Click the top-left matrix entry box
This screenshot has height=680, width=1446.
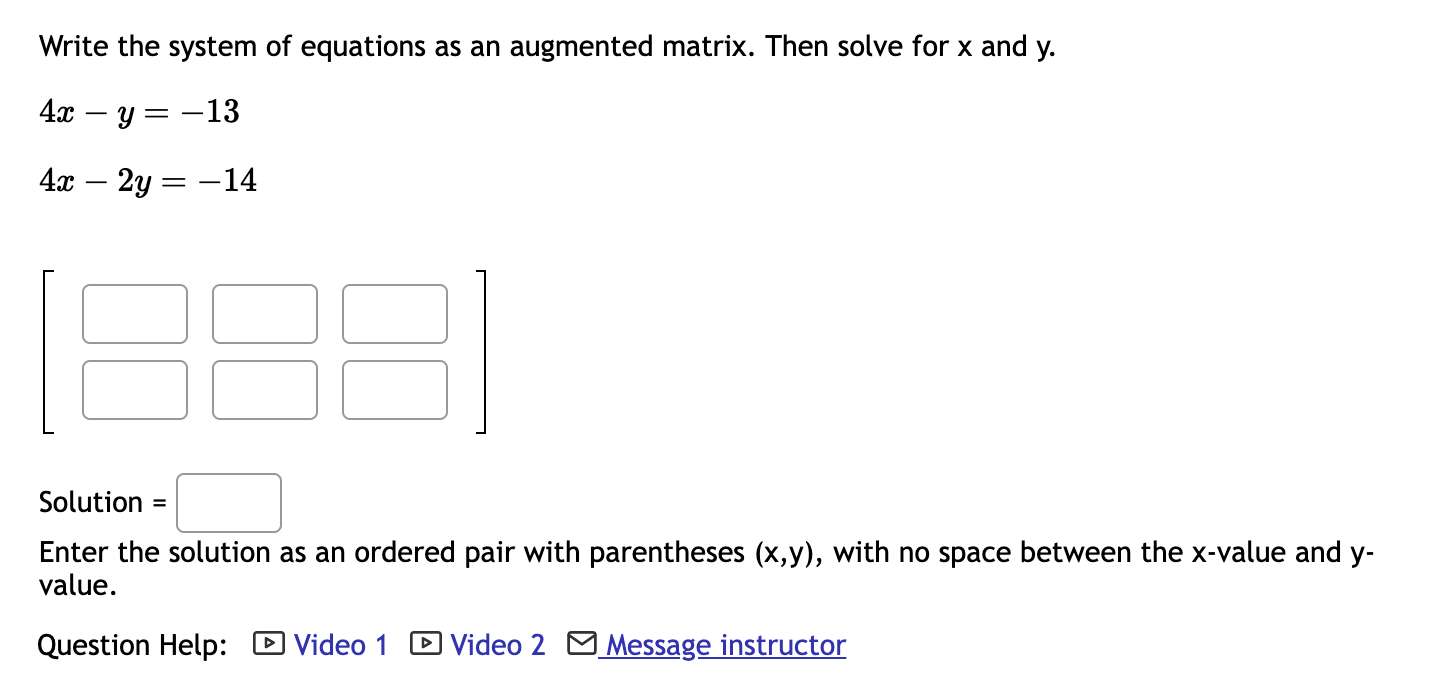[135, 314]
